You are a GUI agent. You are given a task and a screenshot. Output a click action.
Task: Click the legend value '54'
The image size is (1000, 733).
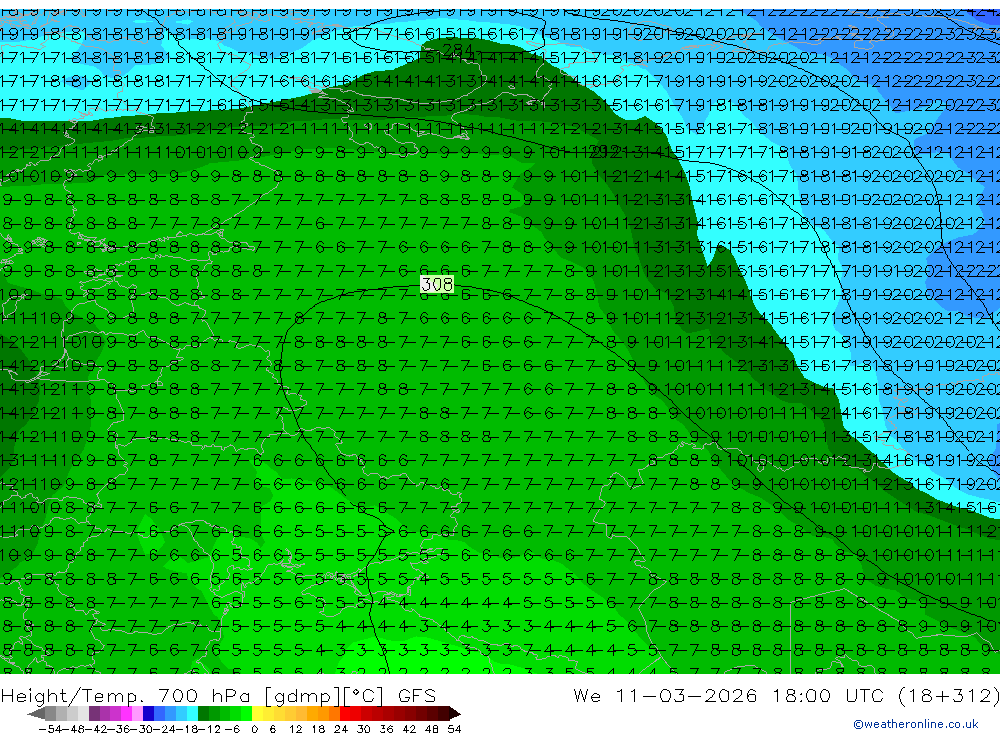(454, 729)
